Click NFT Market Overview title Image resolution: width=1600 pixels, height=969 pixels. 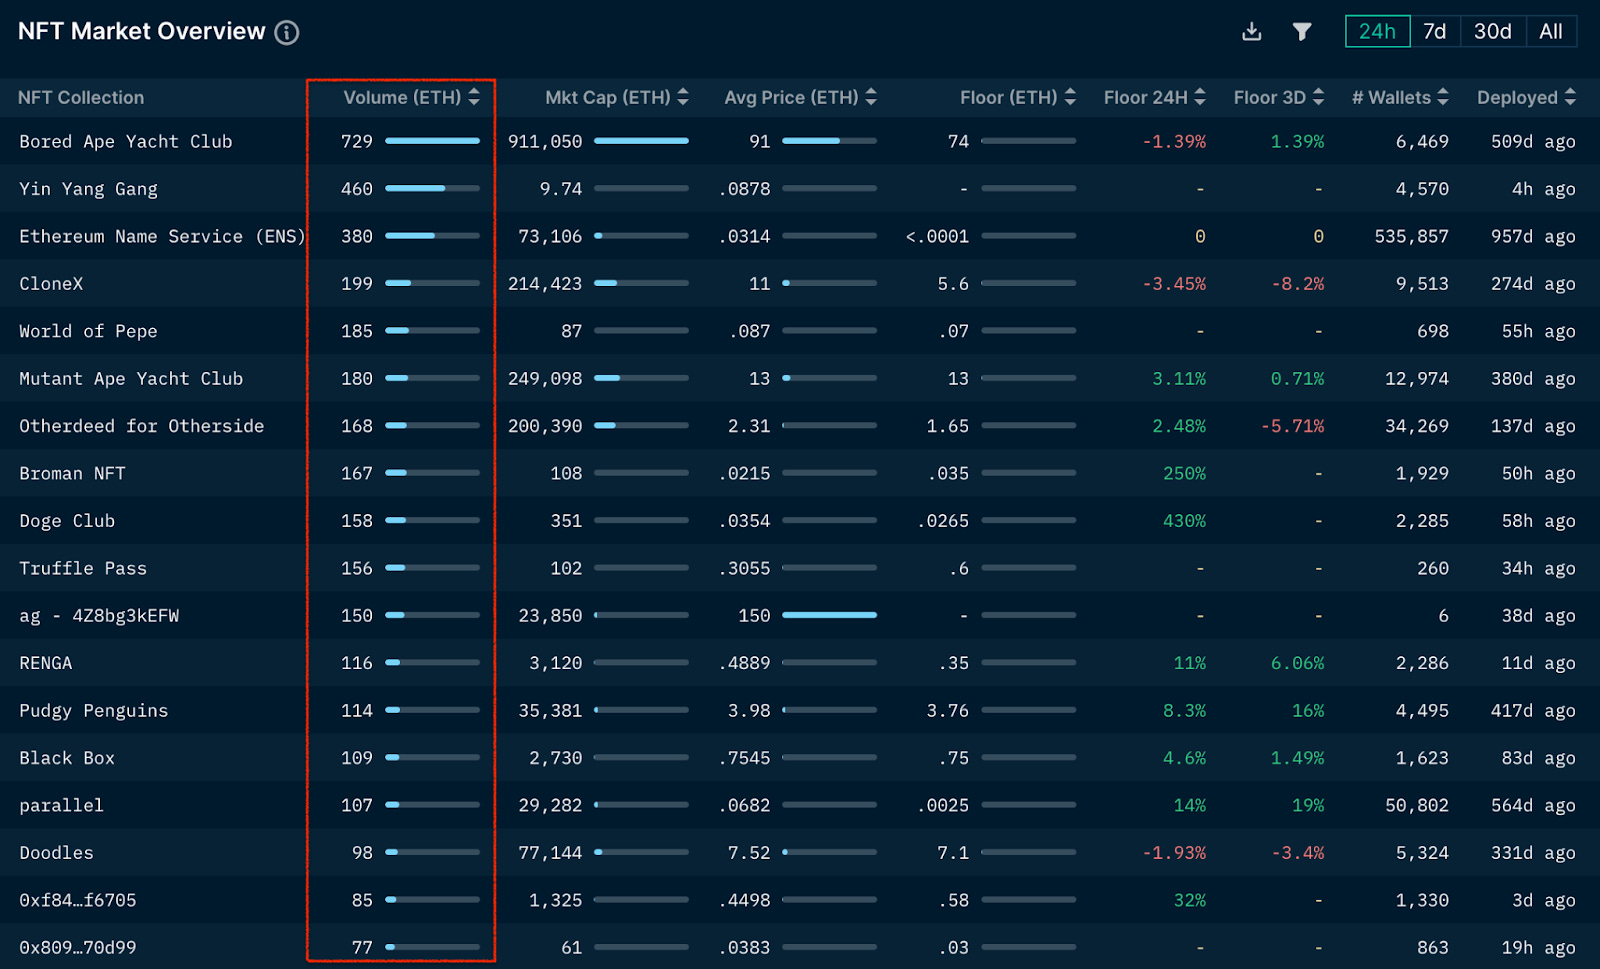point(142,31)
